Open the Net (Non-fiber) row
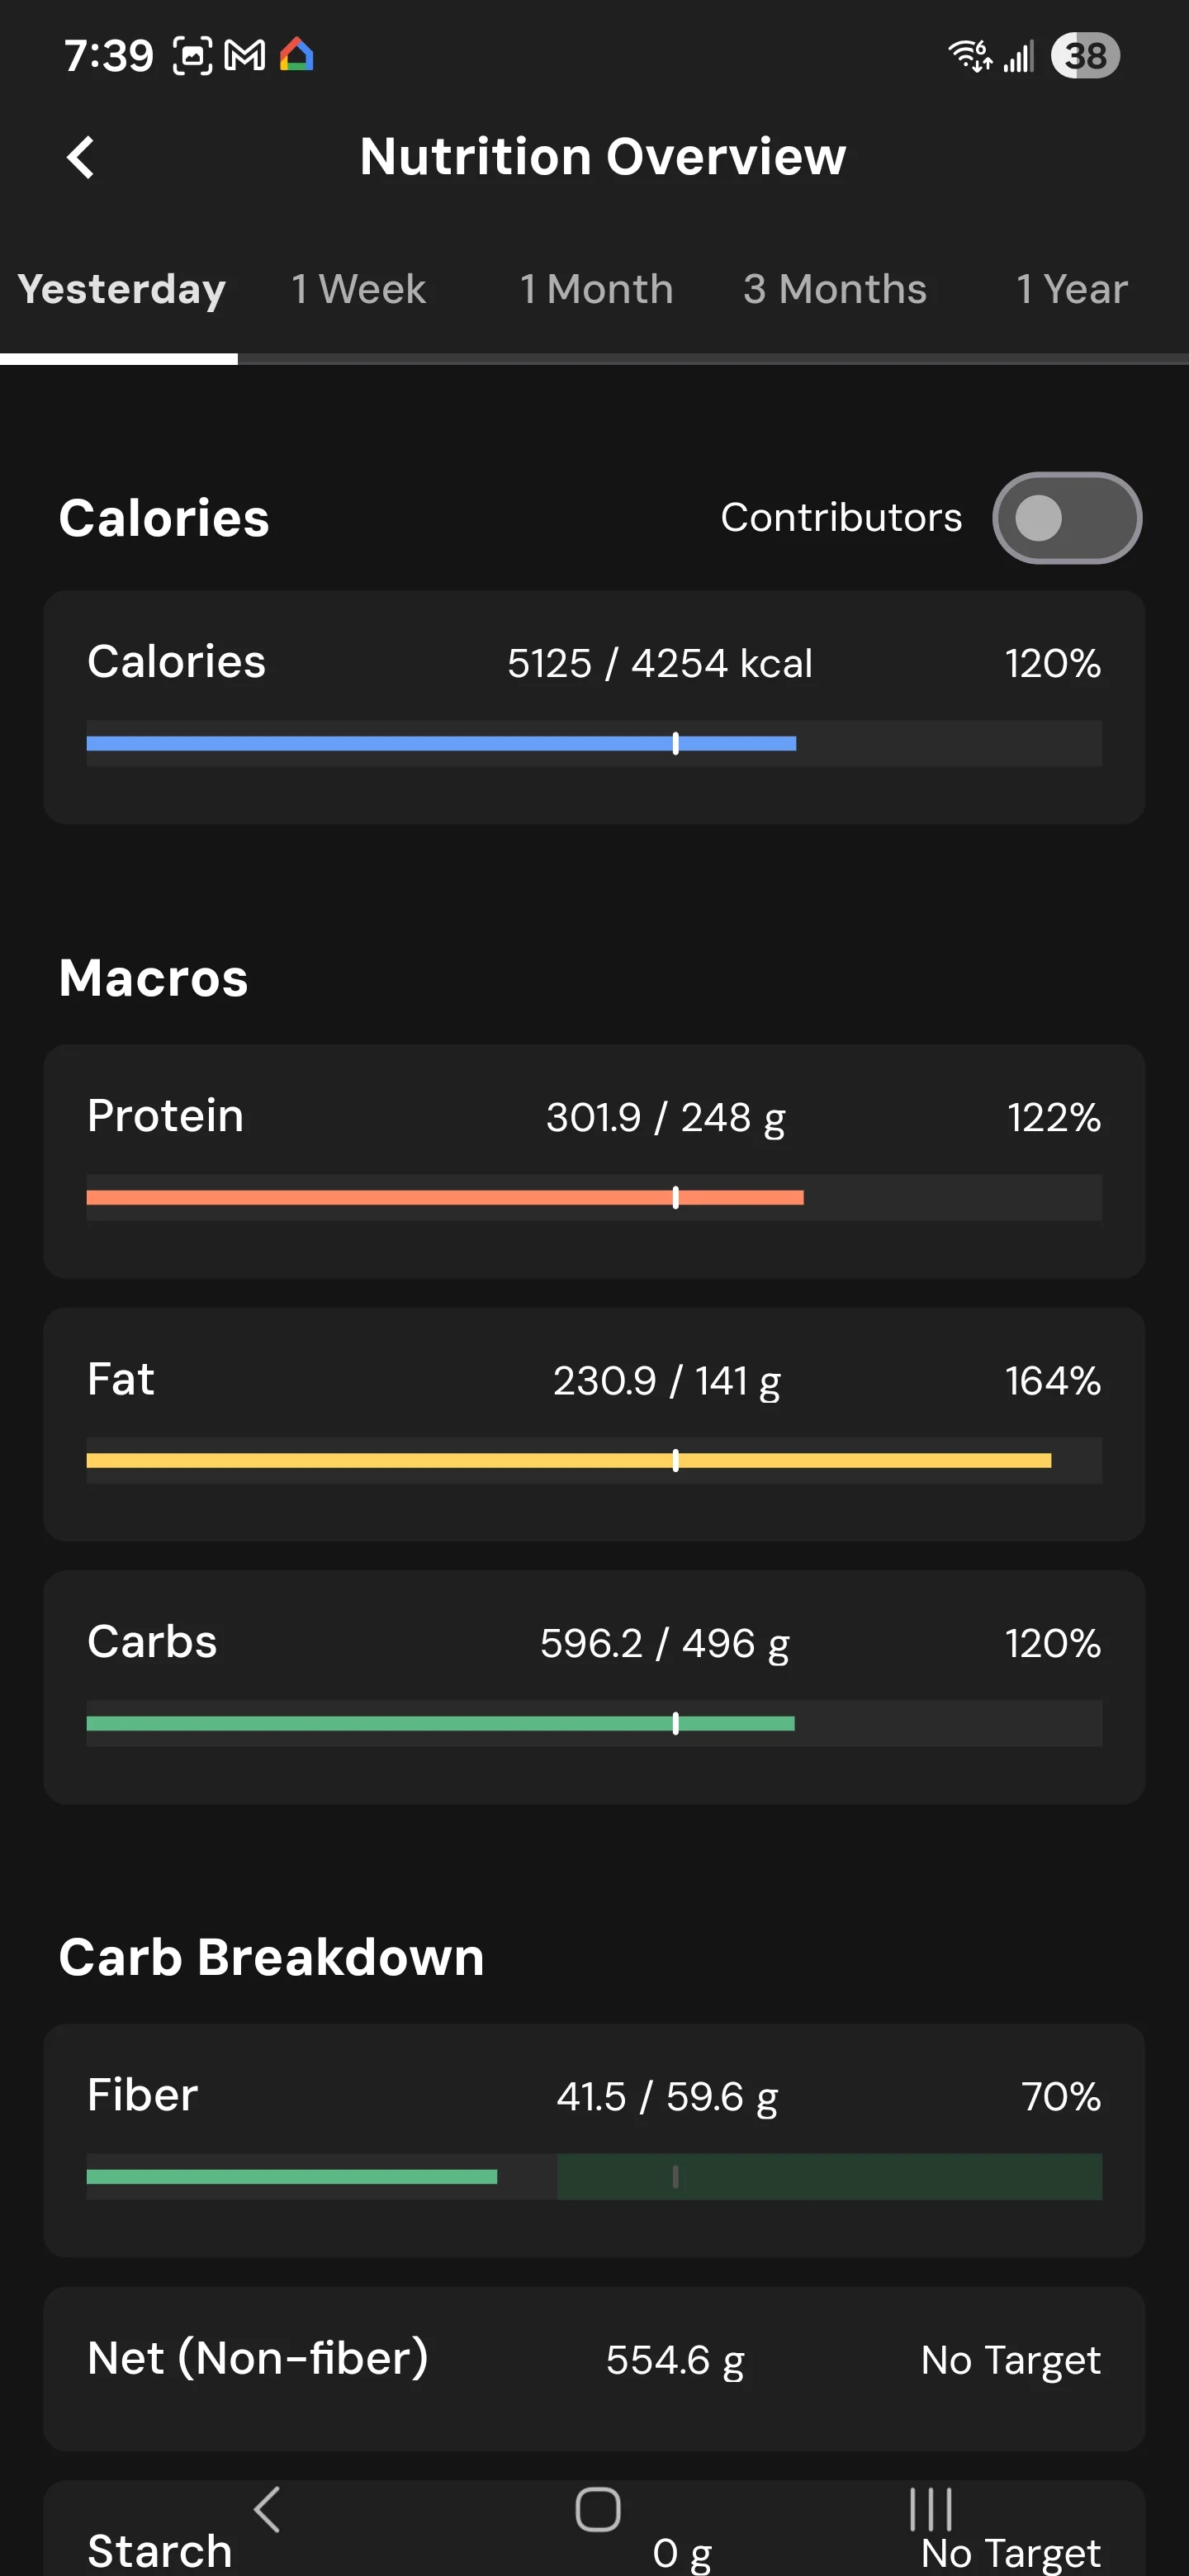 coord(594,2368)
